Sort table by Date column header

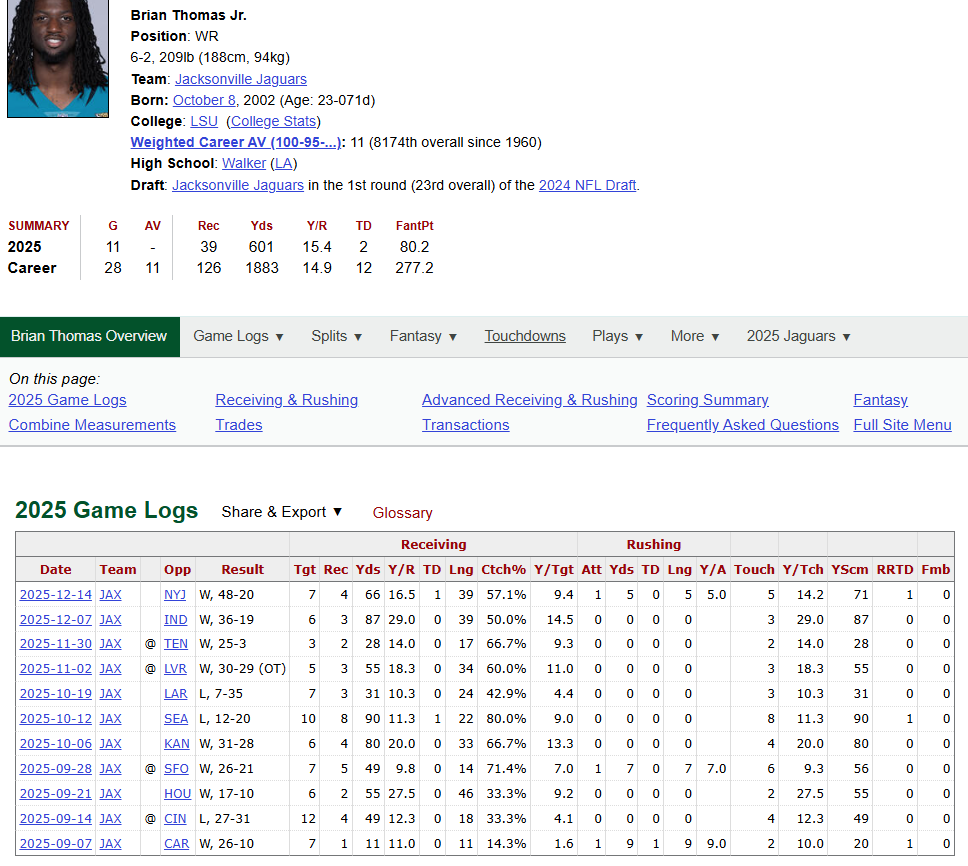click(56, 569)
